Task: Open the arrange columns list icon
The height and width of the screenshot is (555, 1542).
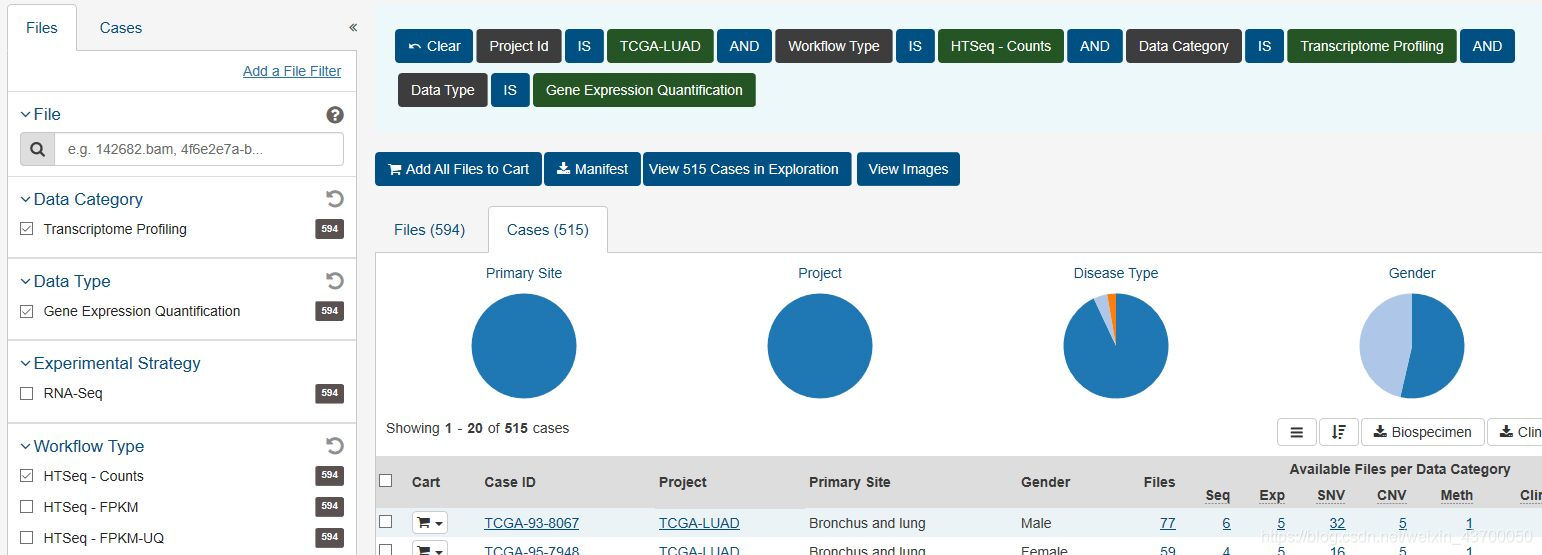Action: pyautogui.click(x=1296, y=432)
